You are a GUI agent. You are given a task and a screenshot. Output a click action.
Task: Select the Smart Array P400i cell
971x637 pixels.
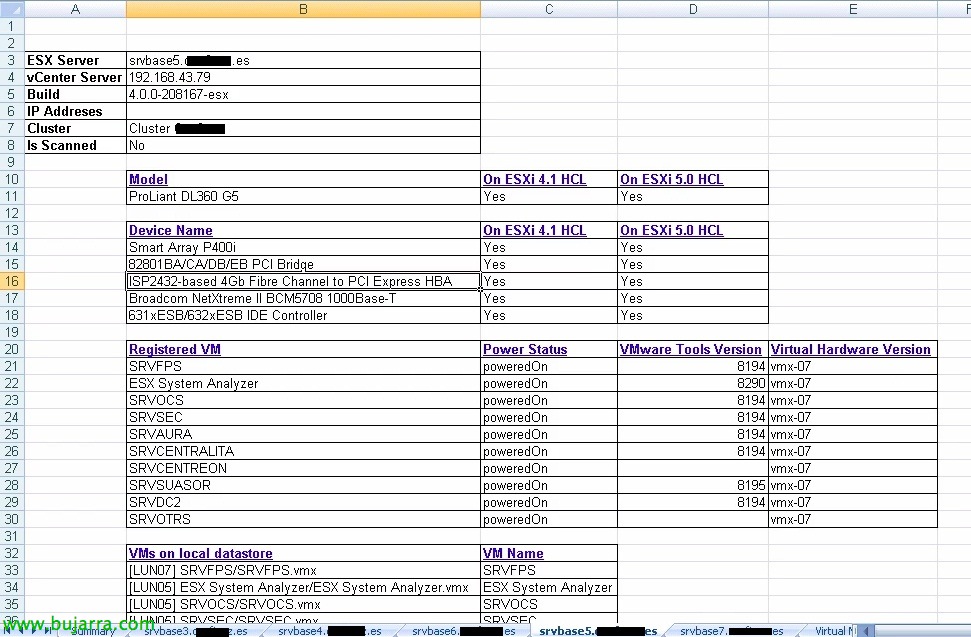(303, 247)
